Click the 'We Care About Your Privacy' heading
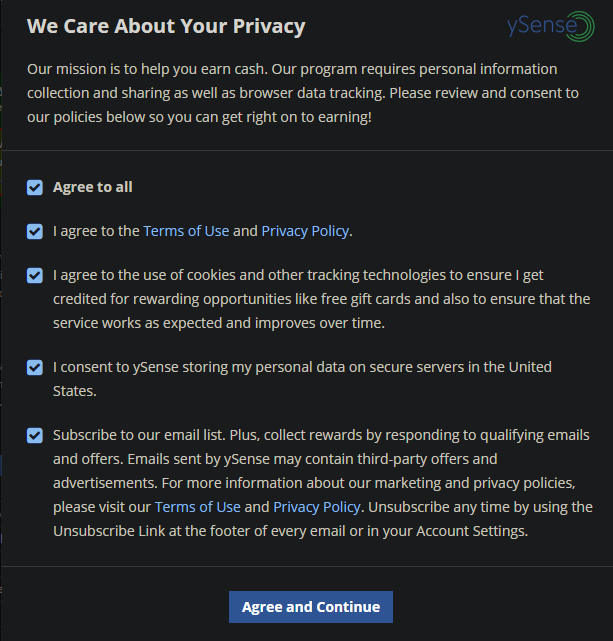The height and width of the screenshot is (641, 613). (166, 26)
